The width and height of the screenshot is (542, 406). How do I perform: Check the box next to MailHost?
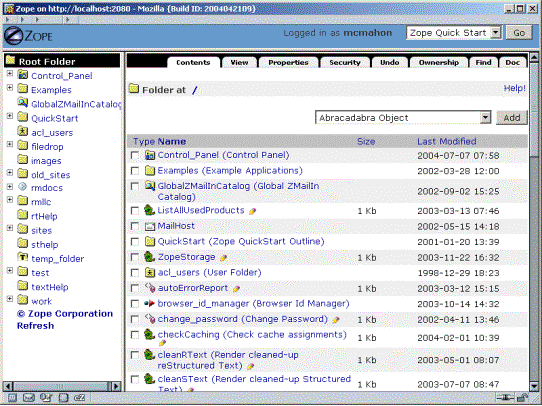pos(135,226)
